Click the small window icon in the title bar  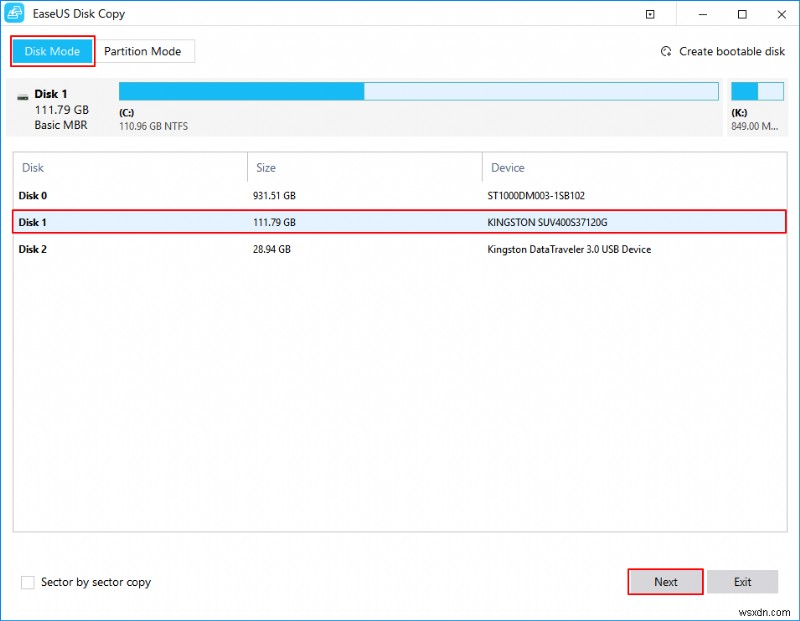648,13
